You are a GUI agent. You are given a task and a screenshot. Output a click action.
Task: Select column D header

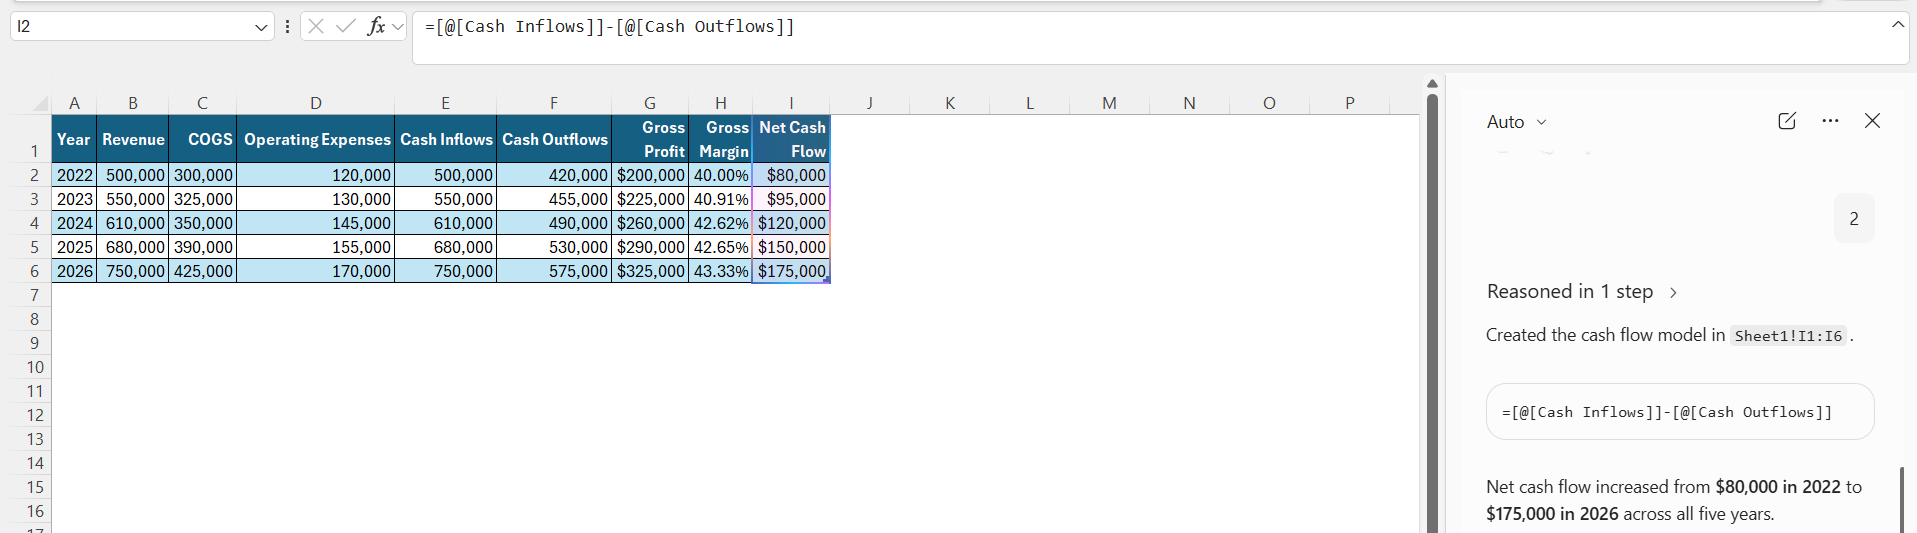point(316,103)
